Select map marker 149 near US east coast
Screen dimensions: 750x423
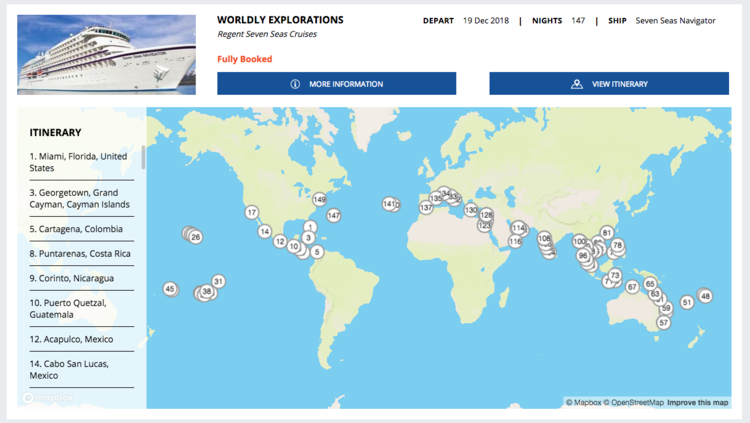[320, 199]
